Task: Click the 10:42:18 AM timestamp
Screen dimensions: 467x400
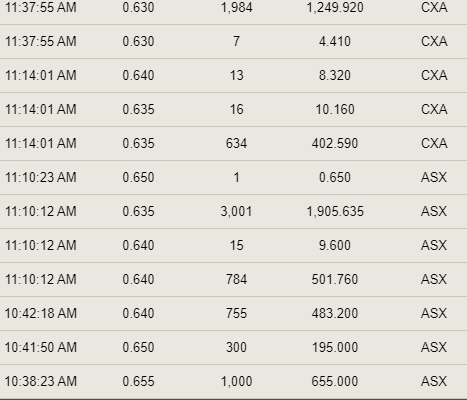Action: coord(41,313)
